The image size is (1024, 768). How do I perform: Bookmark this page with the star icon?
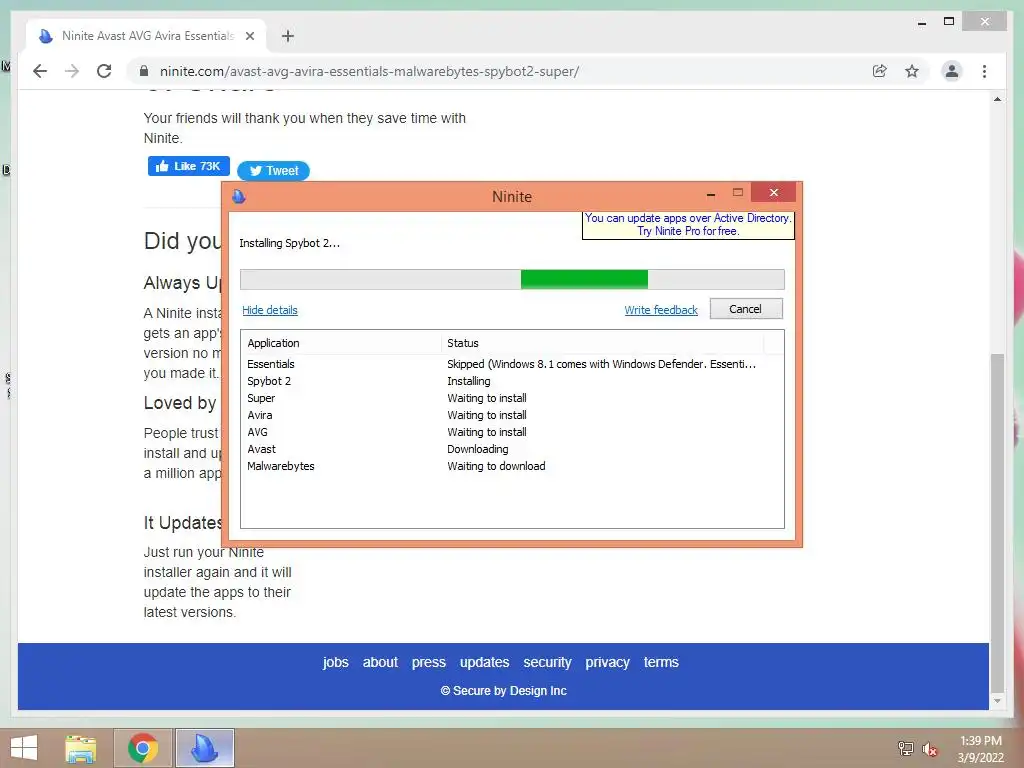[x=912, y=71]
